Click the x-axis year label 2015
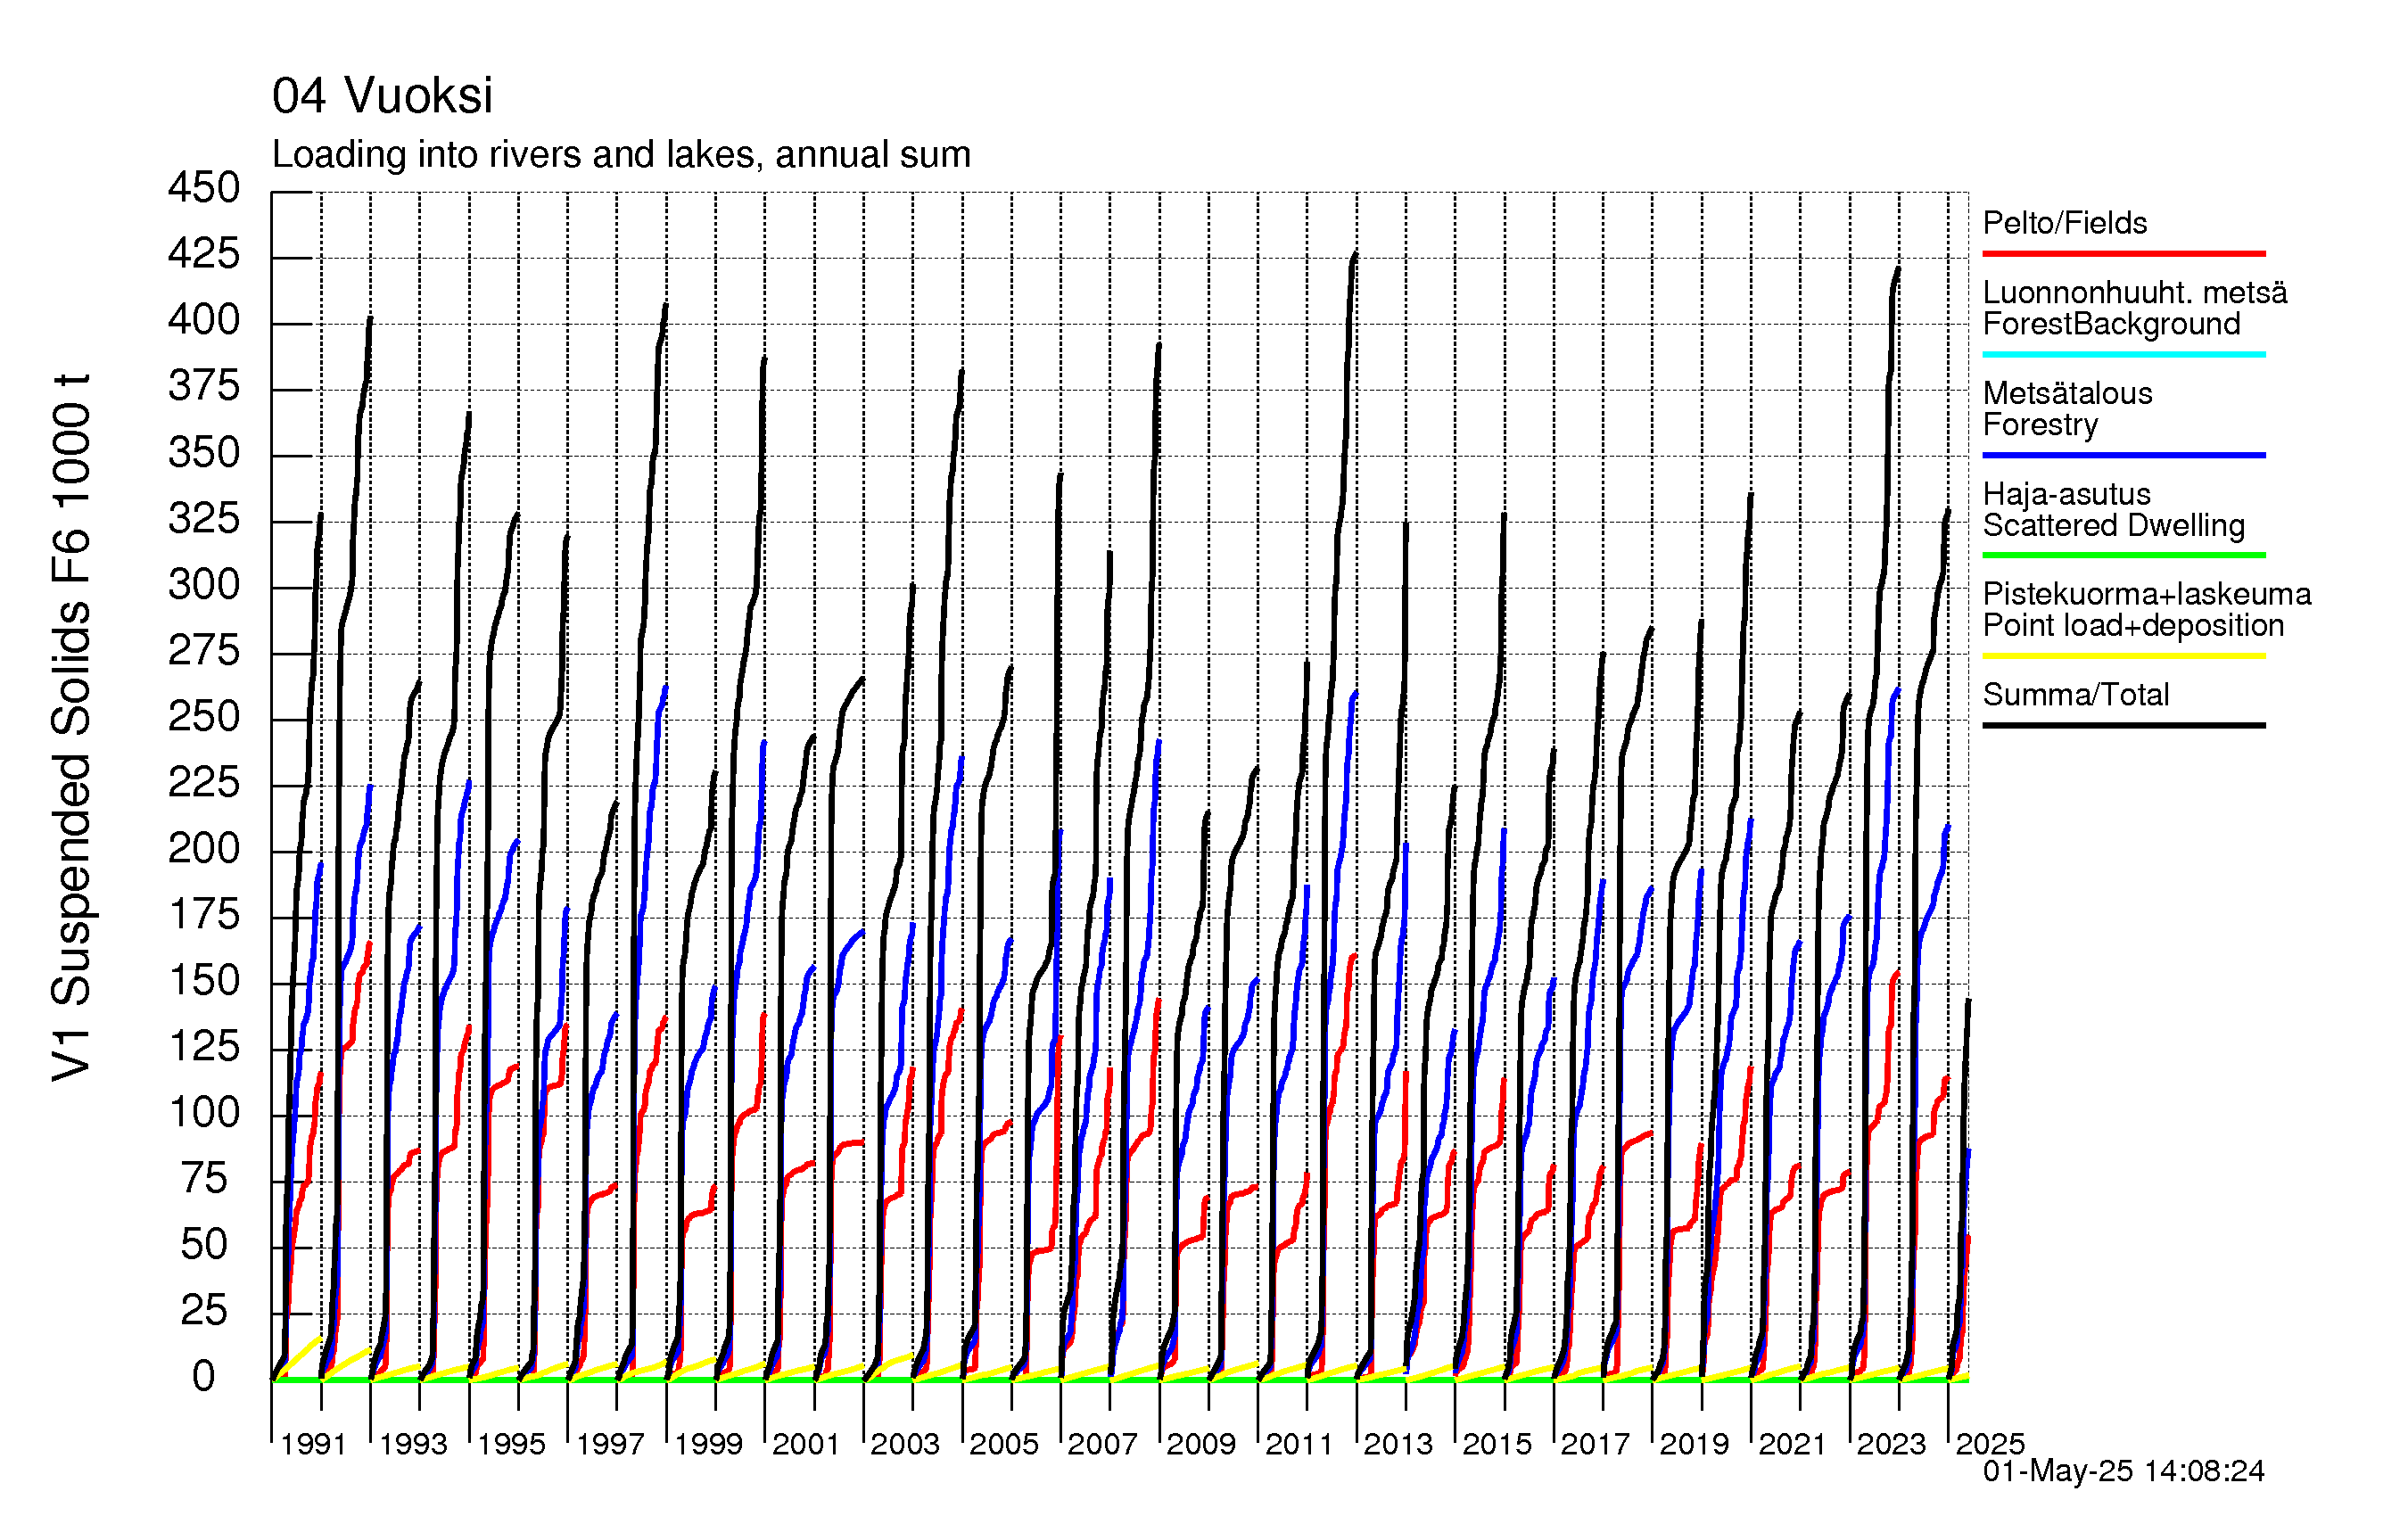This screenshot has height=1516, width=2408. pyautogui.click(x=1497, y=1444)
